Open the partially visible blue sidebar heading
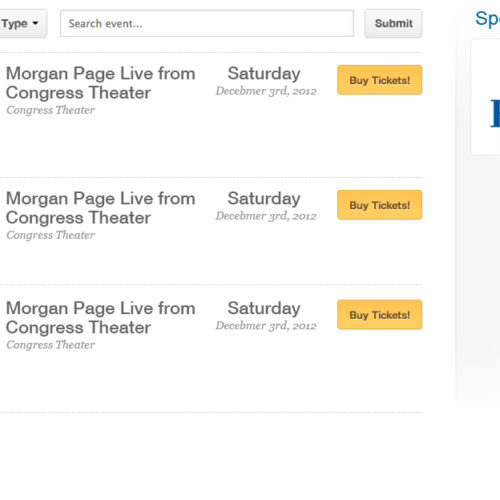The image size is (500, 500). (x=487, y=19)
